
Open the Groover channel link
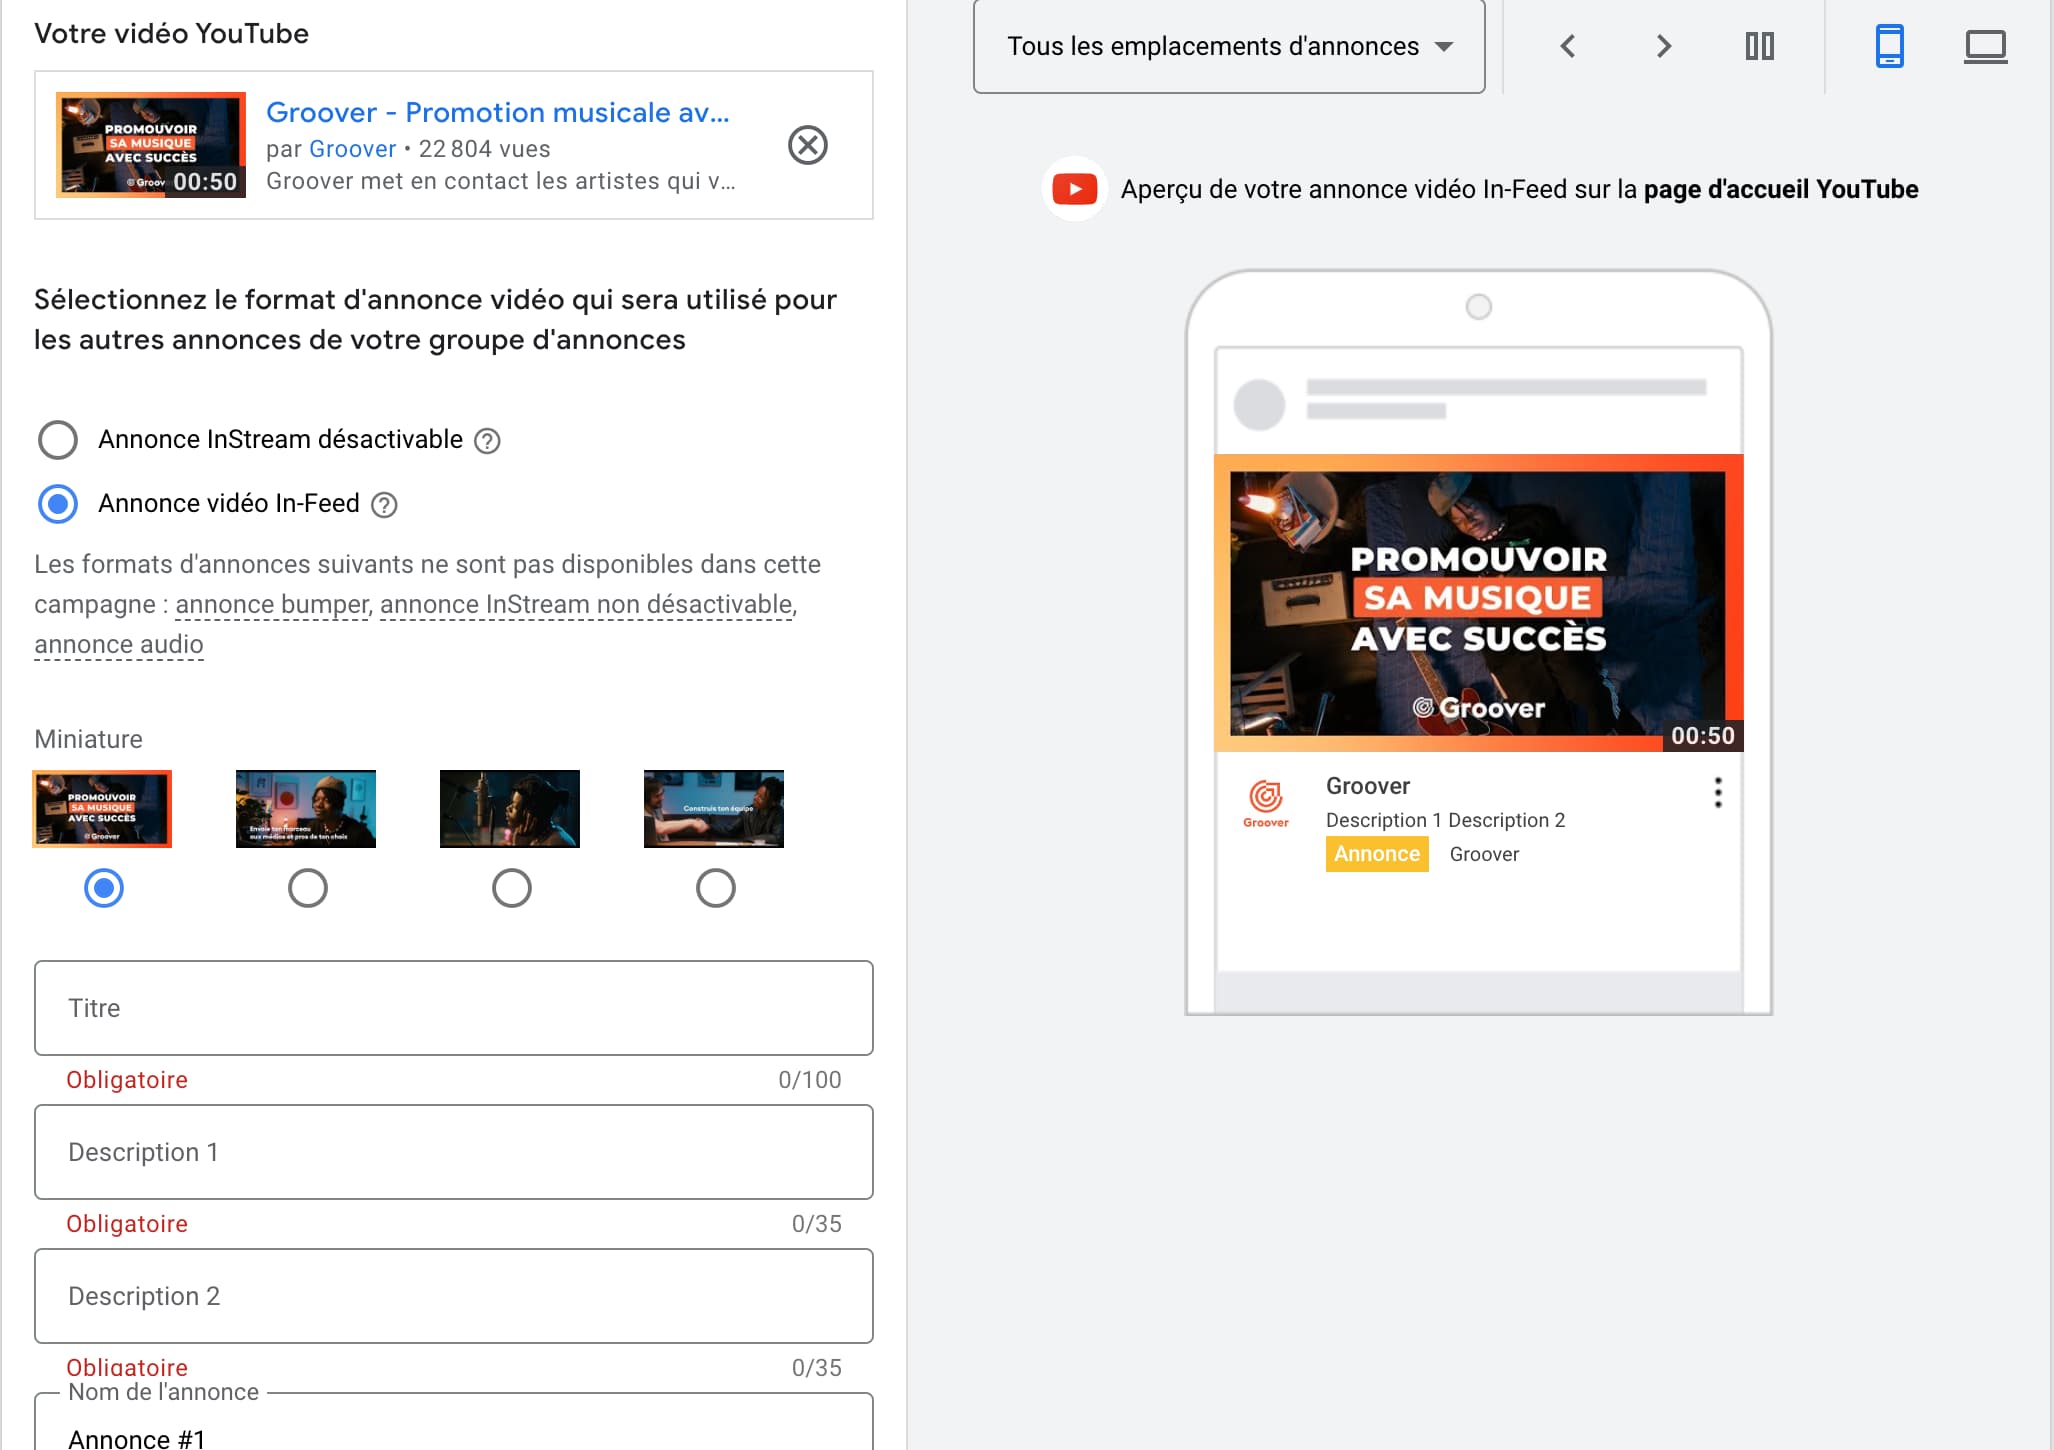click(353, 149)
